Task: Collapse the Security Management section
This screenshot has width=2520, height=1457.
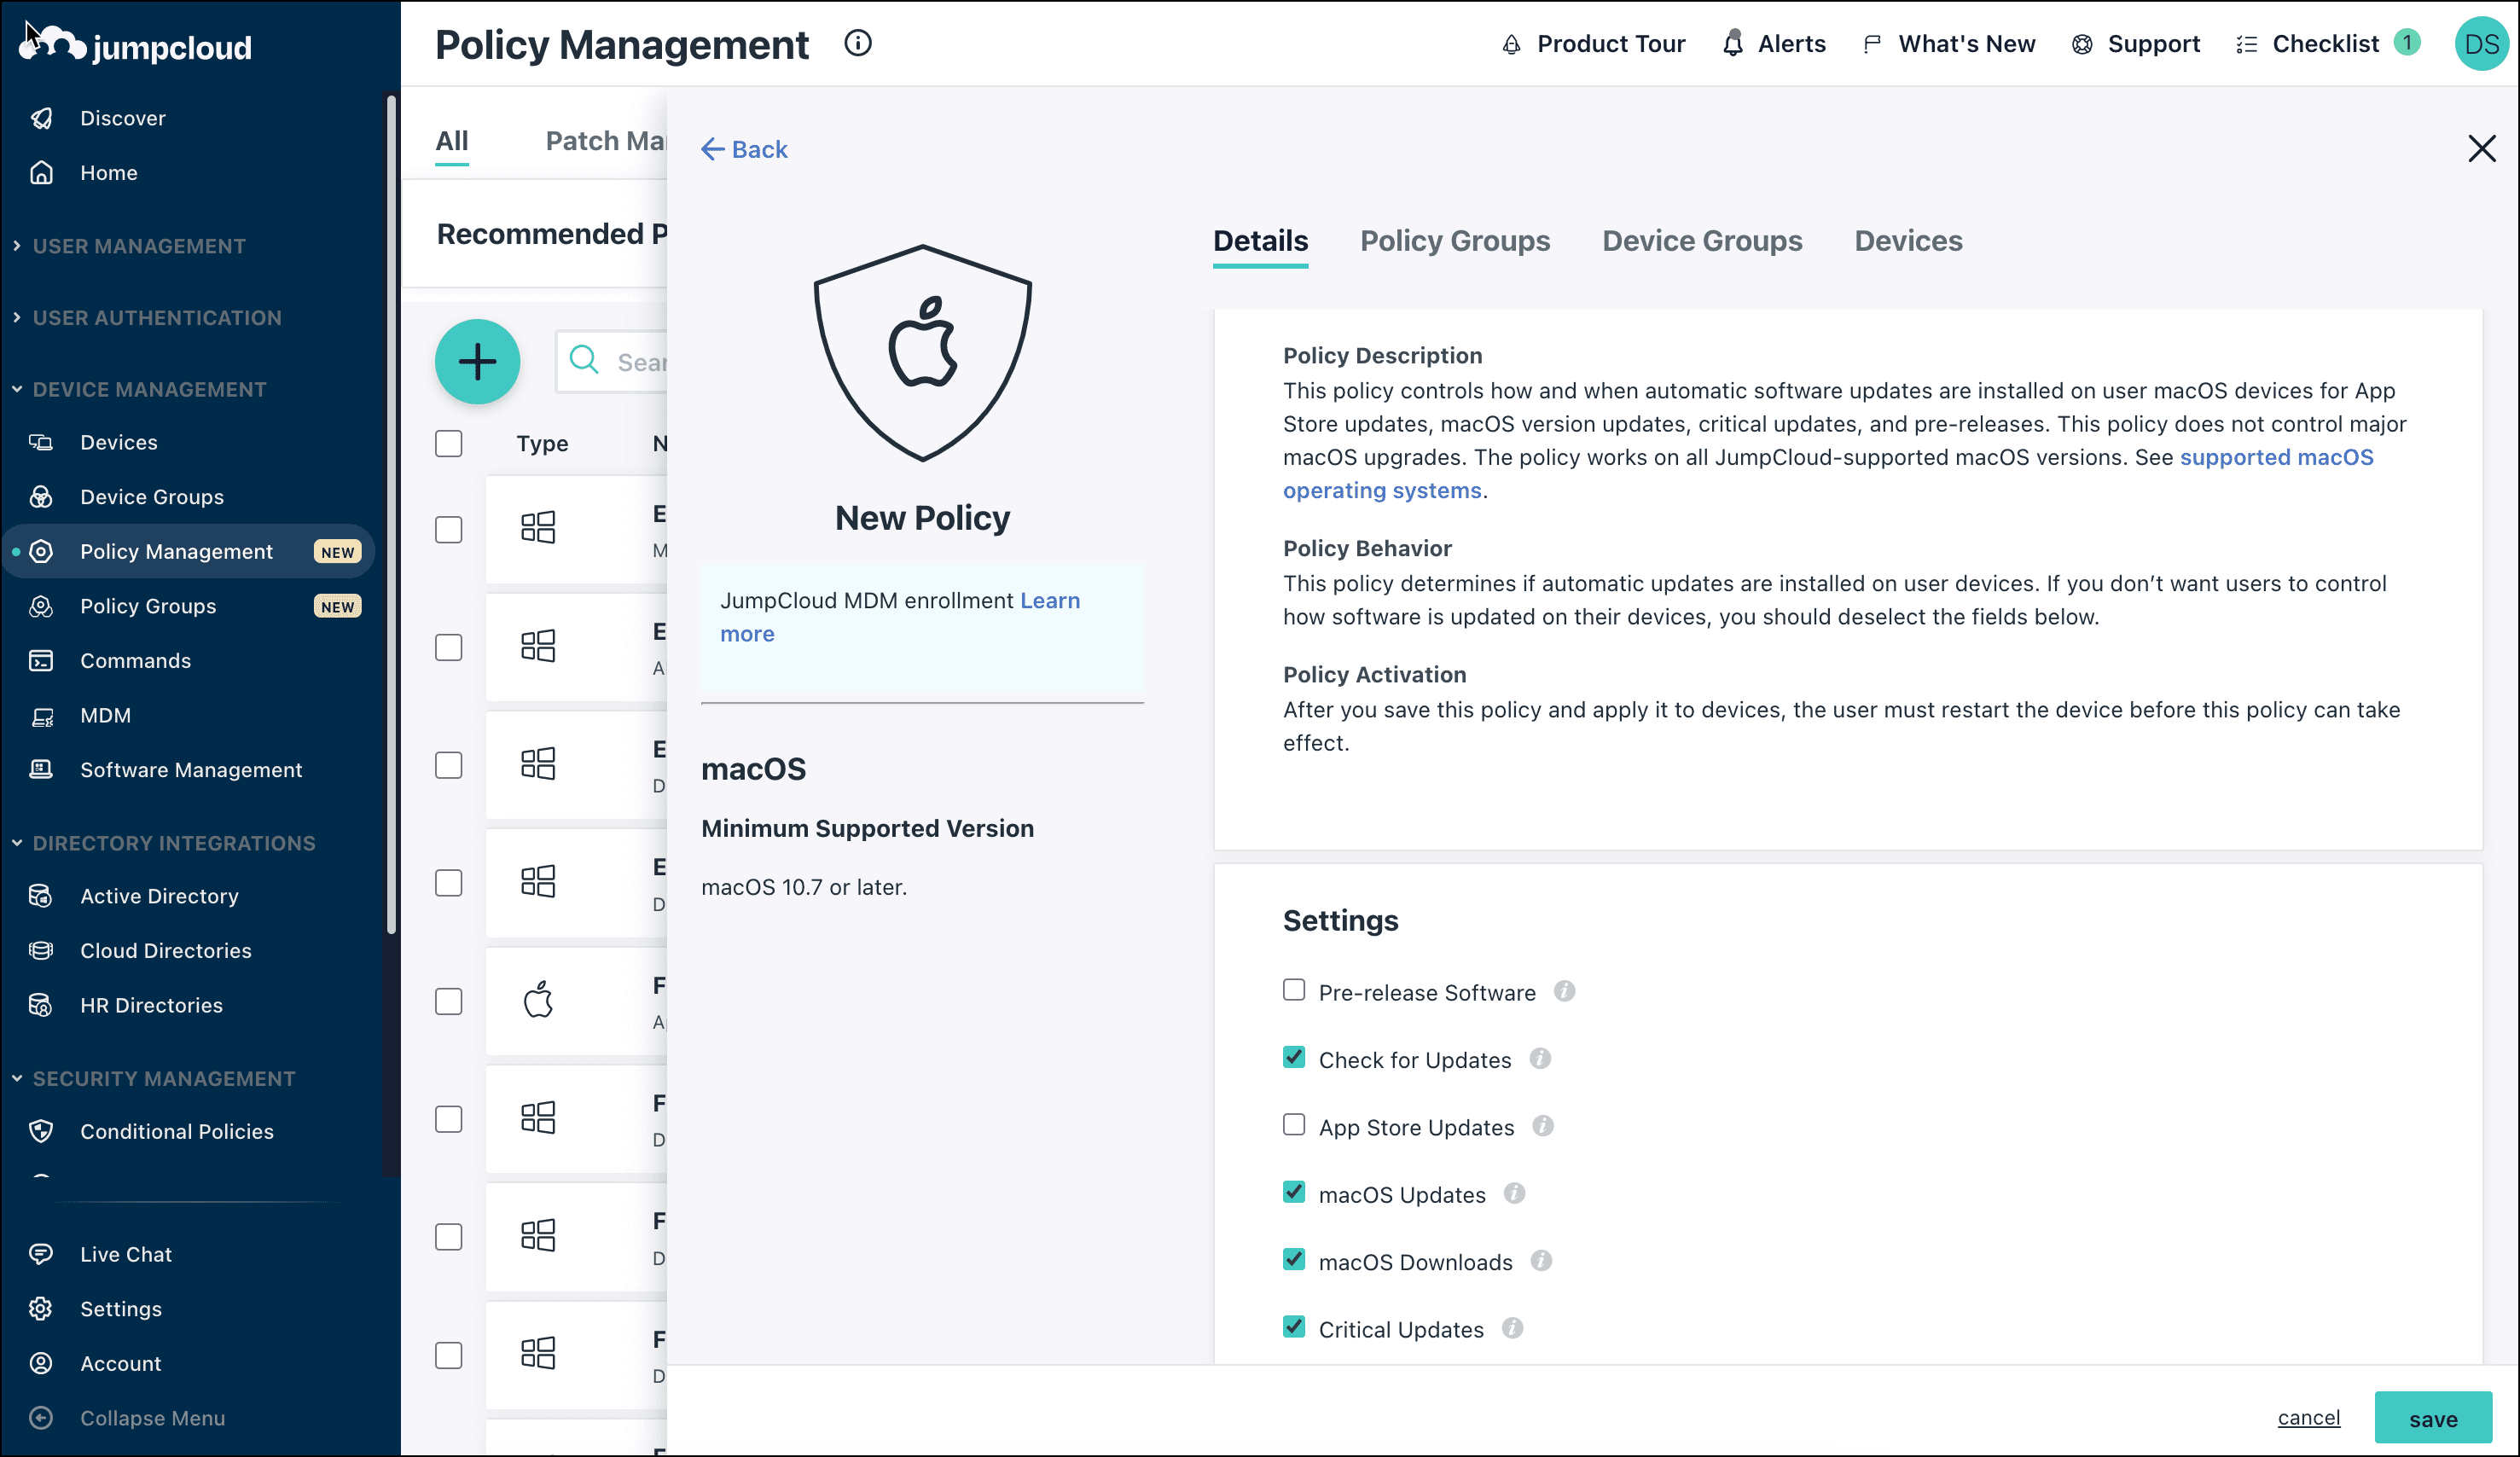Action: click(x=155, y=1079)
